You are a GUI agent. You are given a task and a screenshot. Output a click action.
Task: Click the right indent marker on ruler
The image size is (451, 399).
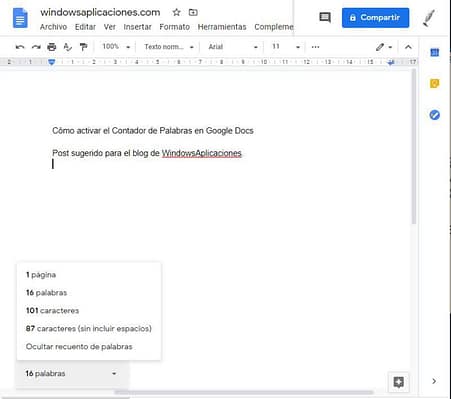coord(391,62)
